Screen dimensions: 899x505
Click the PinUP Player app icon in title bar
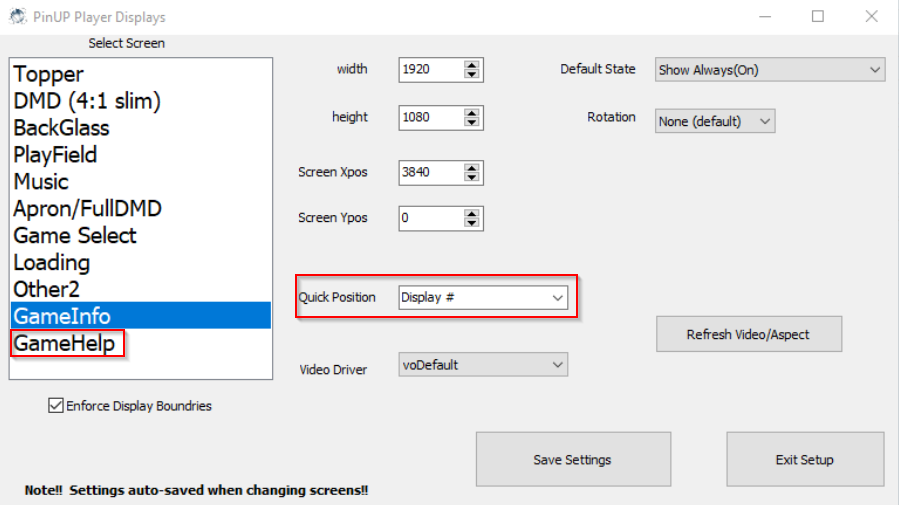(x=13, y=17)
